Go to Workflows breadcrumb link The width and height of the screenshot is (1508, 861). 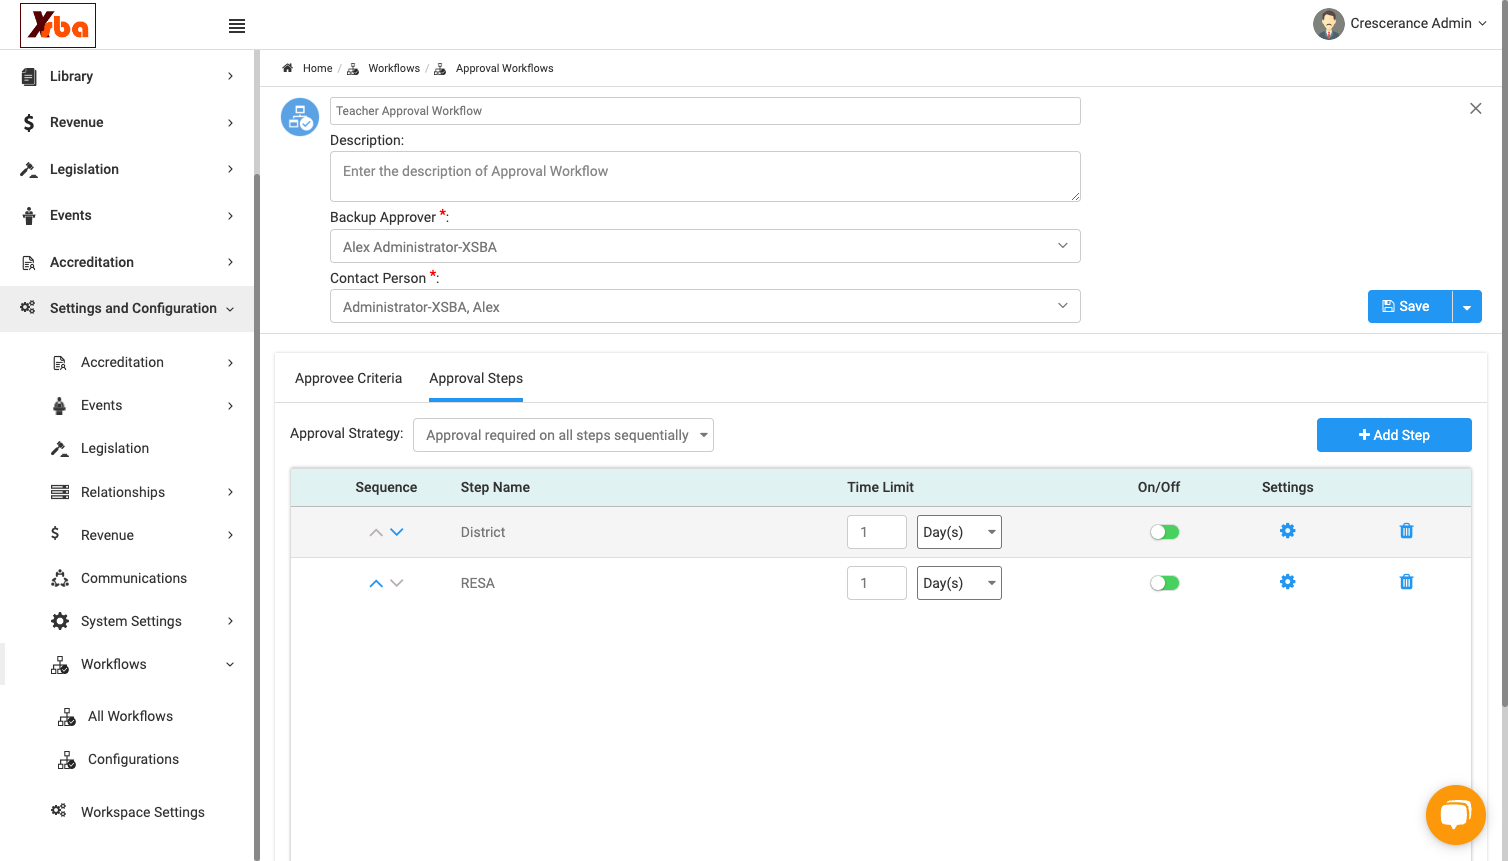point(393,68)
